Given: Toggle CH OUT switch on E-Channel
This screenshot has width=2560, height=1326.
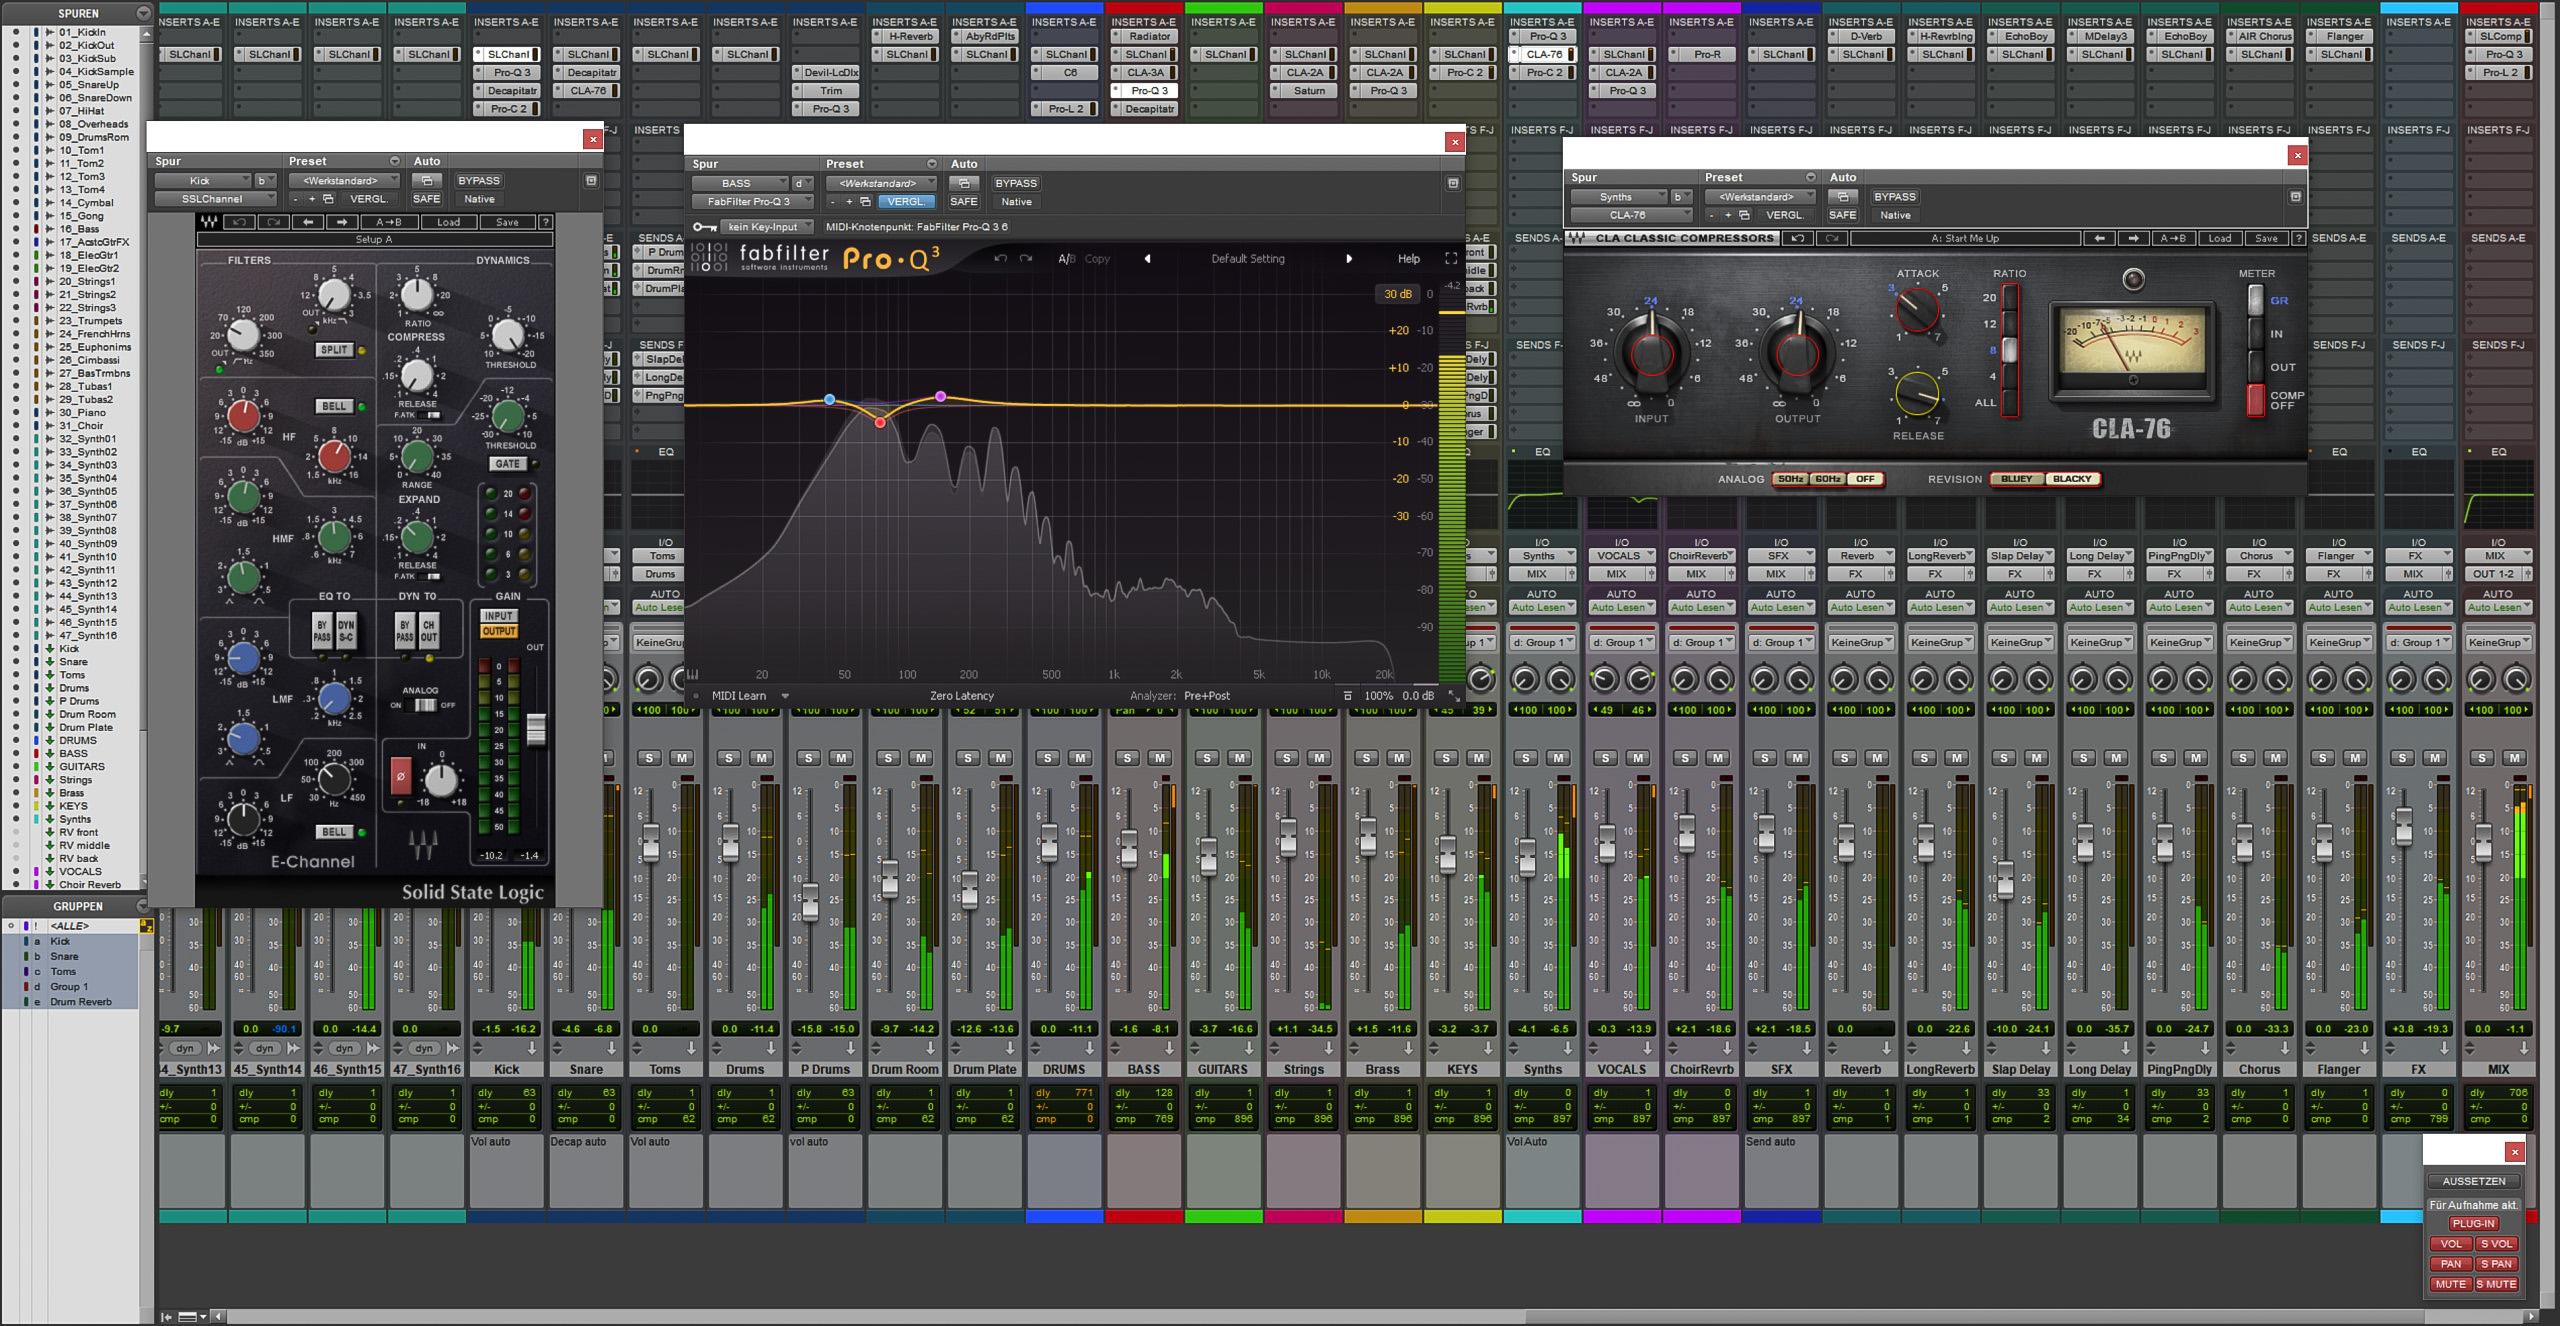Looking at the screenshot, I should (428, 630).
